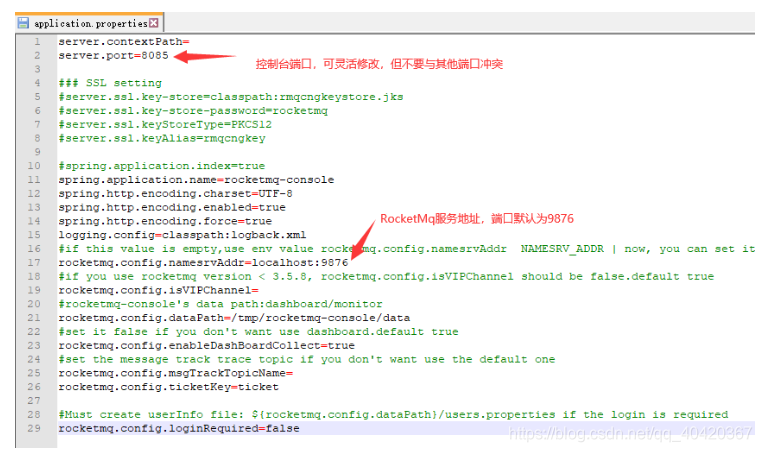Click the rocketmq.config.ticketKey=ticket line
Viewport: 762px width, 452px height.
tap(169, 387)
